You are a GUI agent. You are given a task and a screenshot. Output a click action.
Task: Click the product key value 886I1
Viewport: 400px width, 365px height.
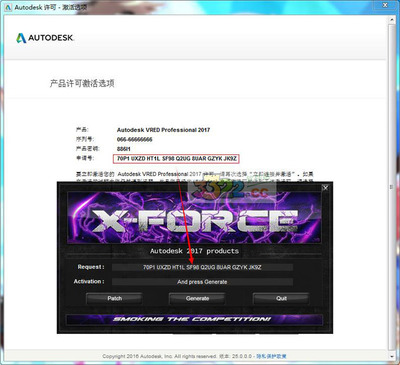pos(124,149)
